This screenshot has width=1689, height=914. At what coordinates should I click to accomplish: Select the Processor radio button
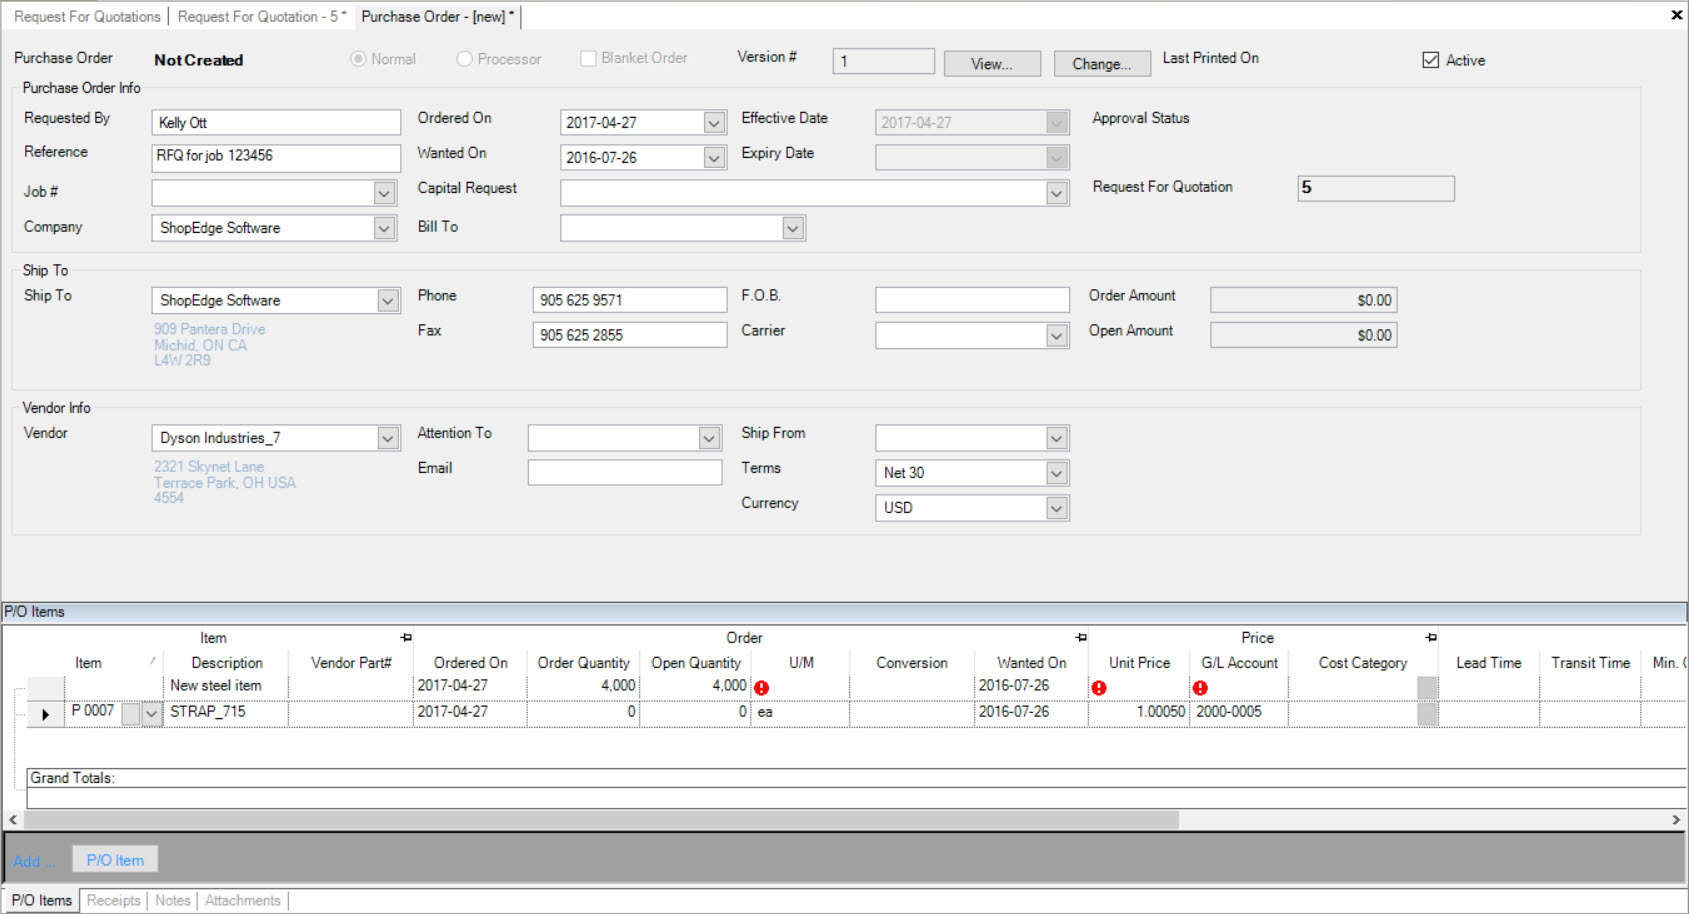(x=464, y=59)
